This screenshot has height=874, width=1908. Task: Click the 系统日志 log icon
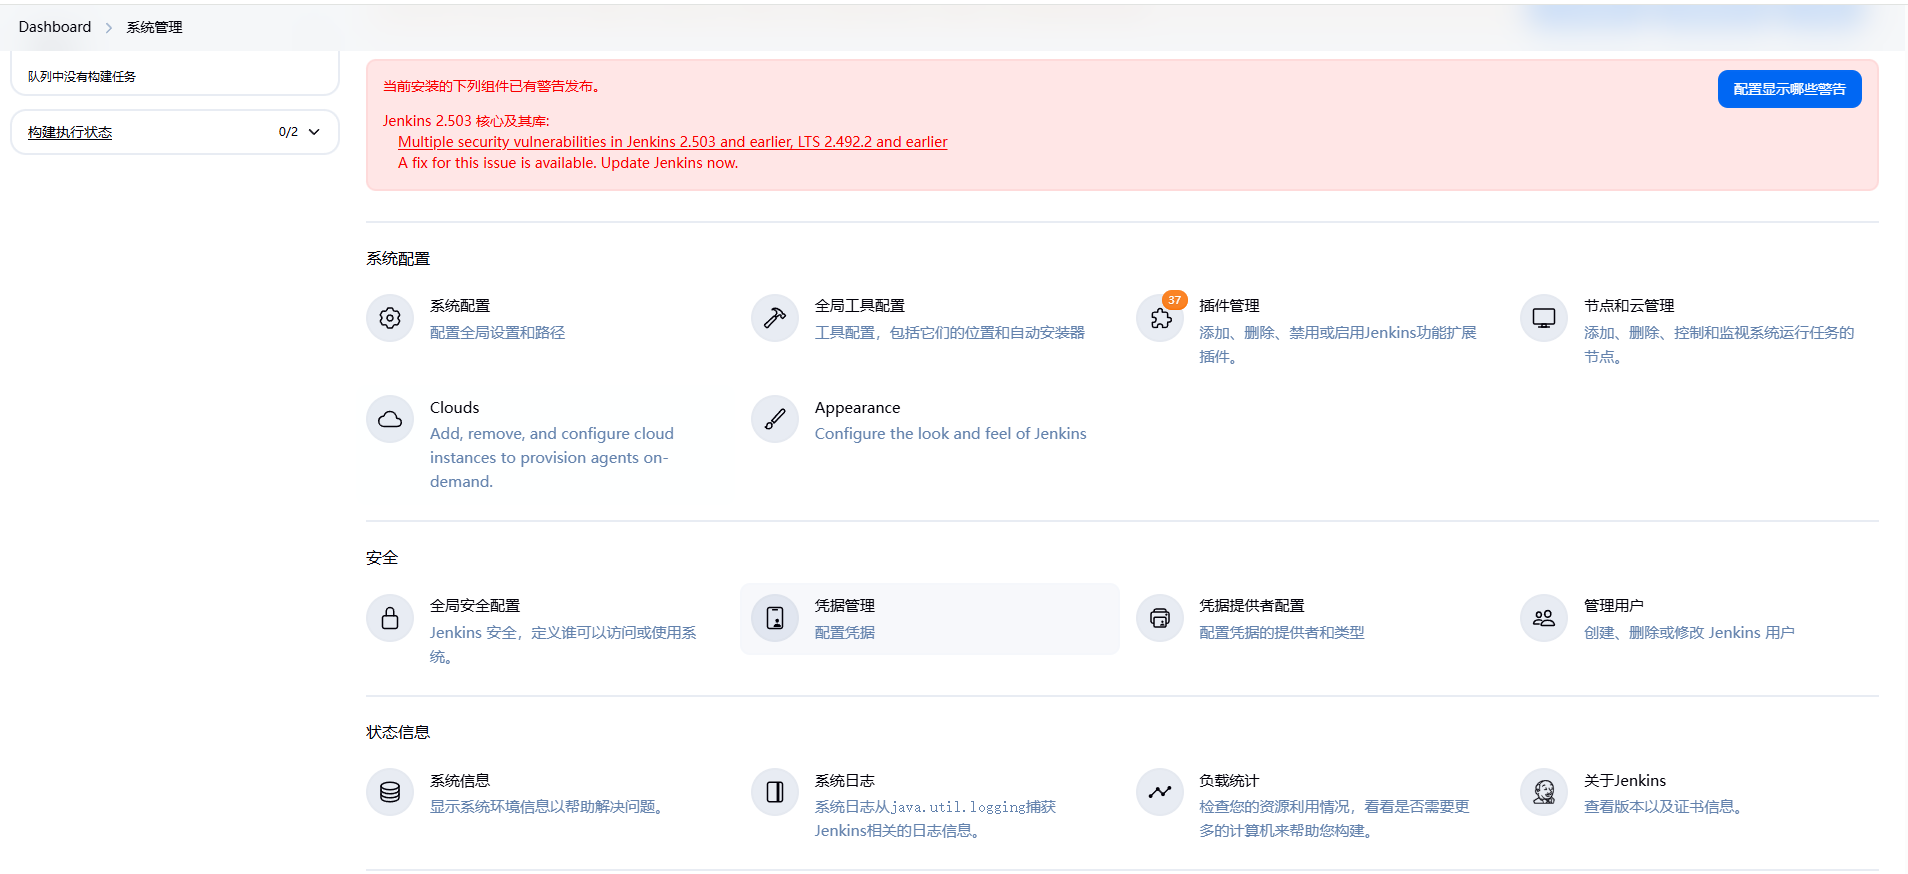point(775,792)
